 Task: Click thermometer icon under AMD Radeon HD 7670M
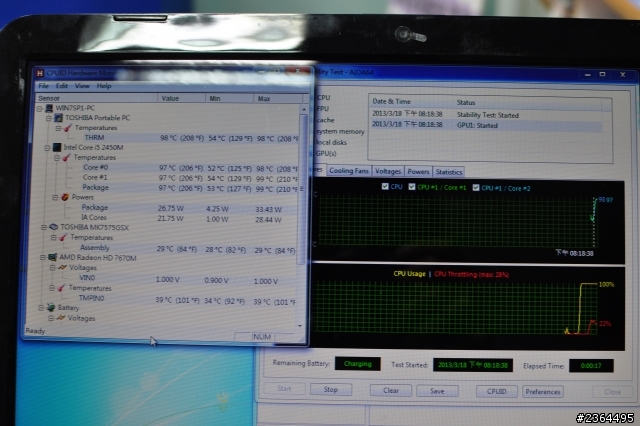click(61, 288)
